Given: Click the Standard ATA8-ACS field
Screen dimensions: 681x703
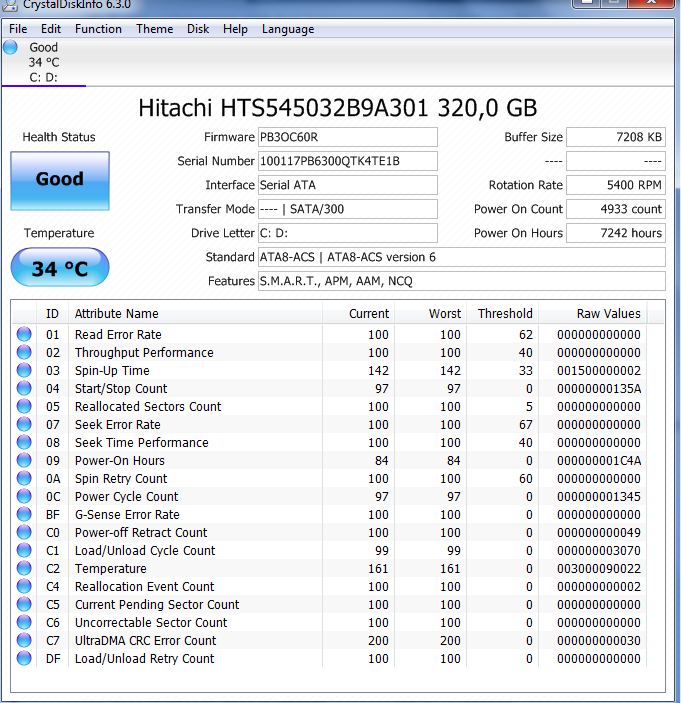Looking at the screenshot, I should point(461,257).
